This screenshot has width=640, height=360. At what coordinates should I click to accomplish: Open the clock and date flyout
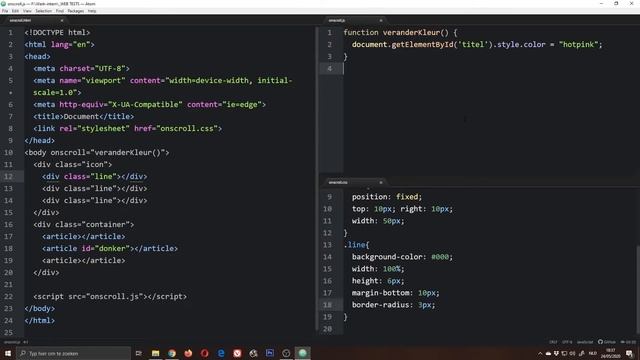[x=610, y=353]
